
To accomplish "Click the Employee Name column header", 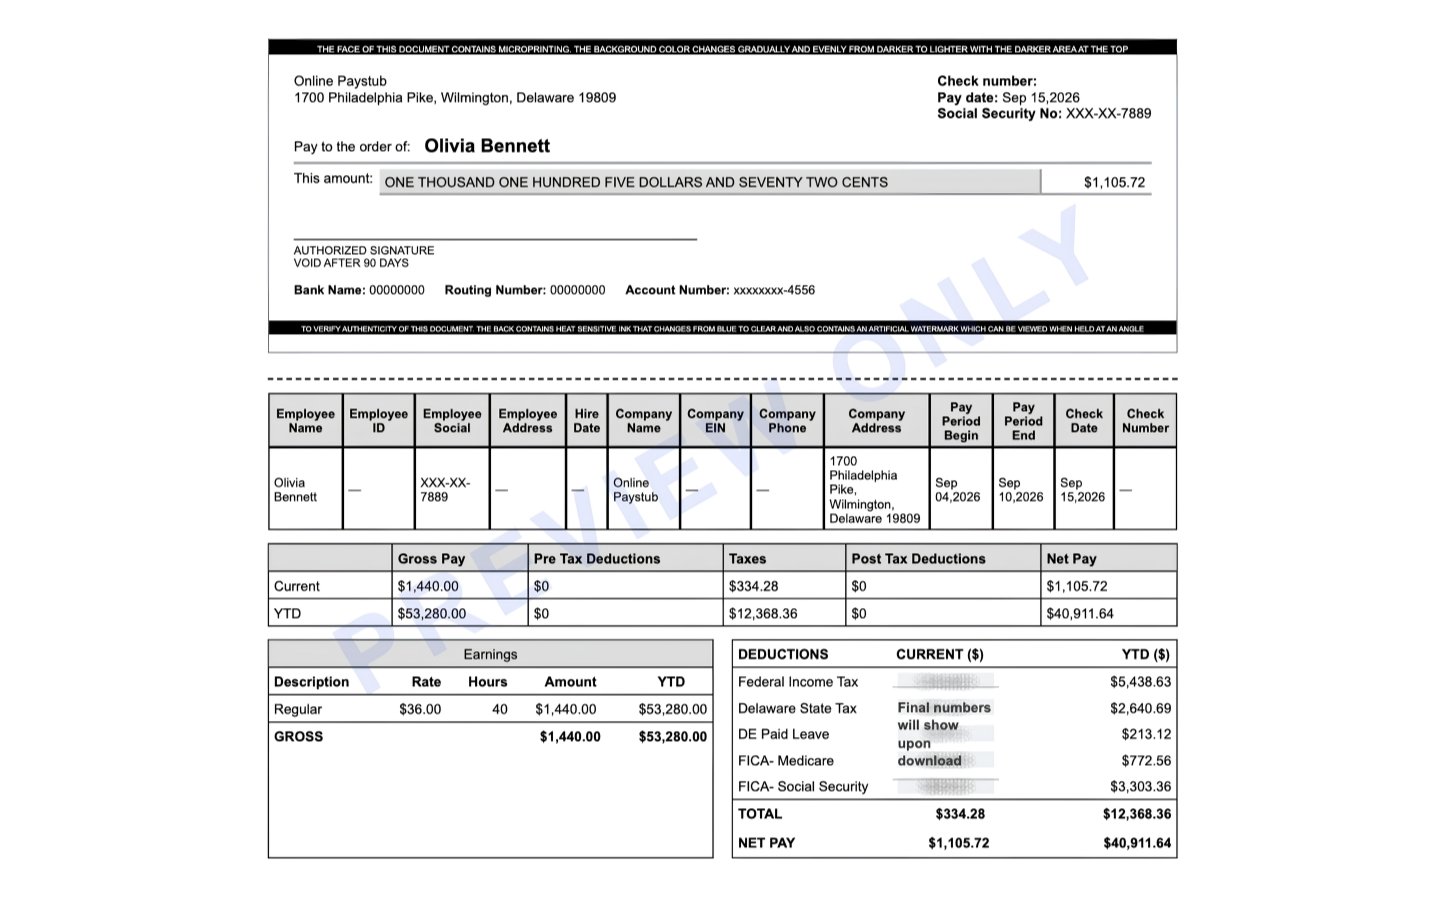I will point(305,420).
